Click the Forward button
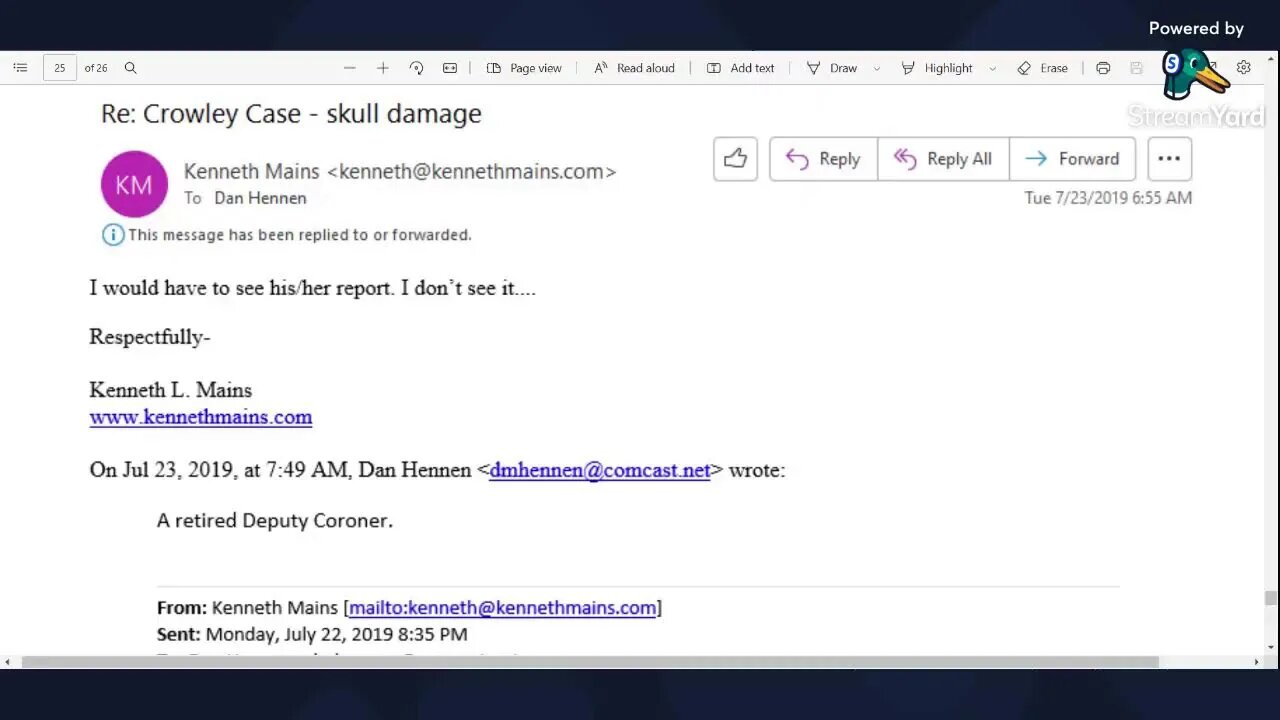The width and height of the screenshot is (1280, 720). [x=1072, y=159]
